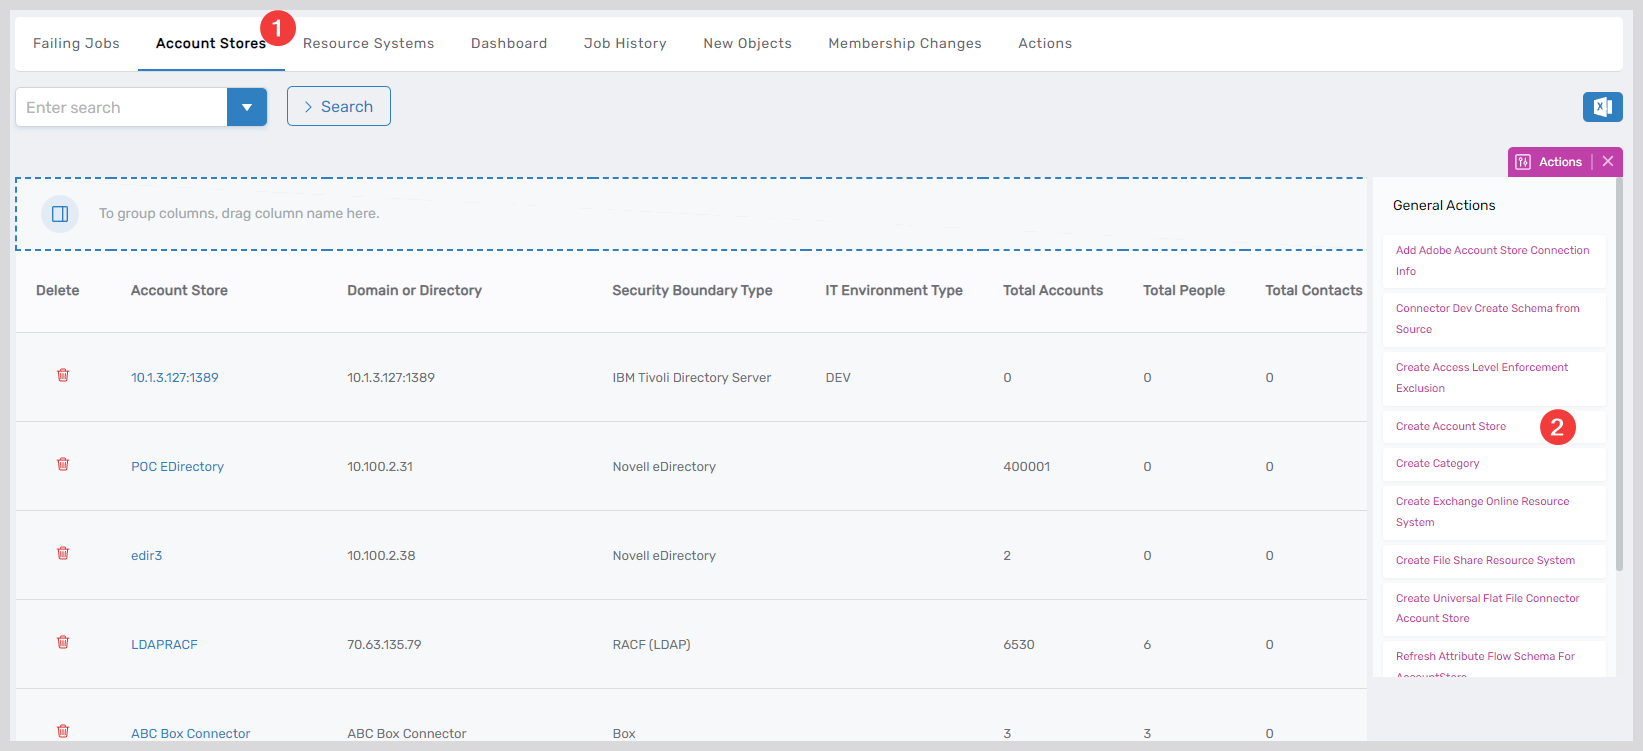Choose Create Category in General Actions

coord(1437,464)
